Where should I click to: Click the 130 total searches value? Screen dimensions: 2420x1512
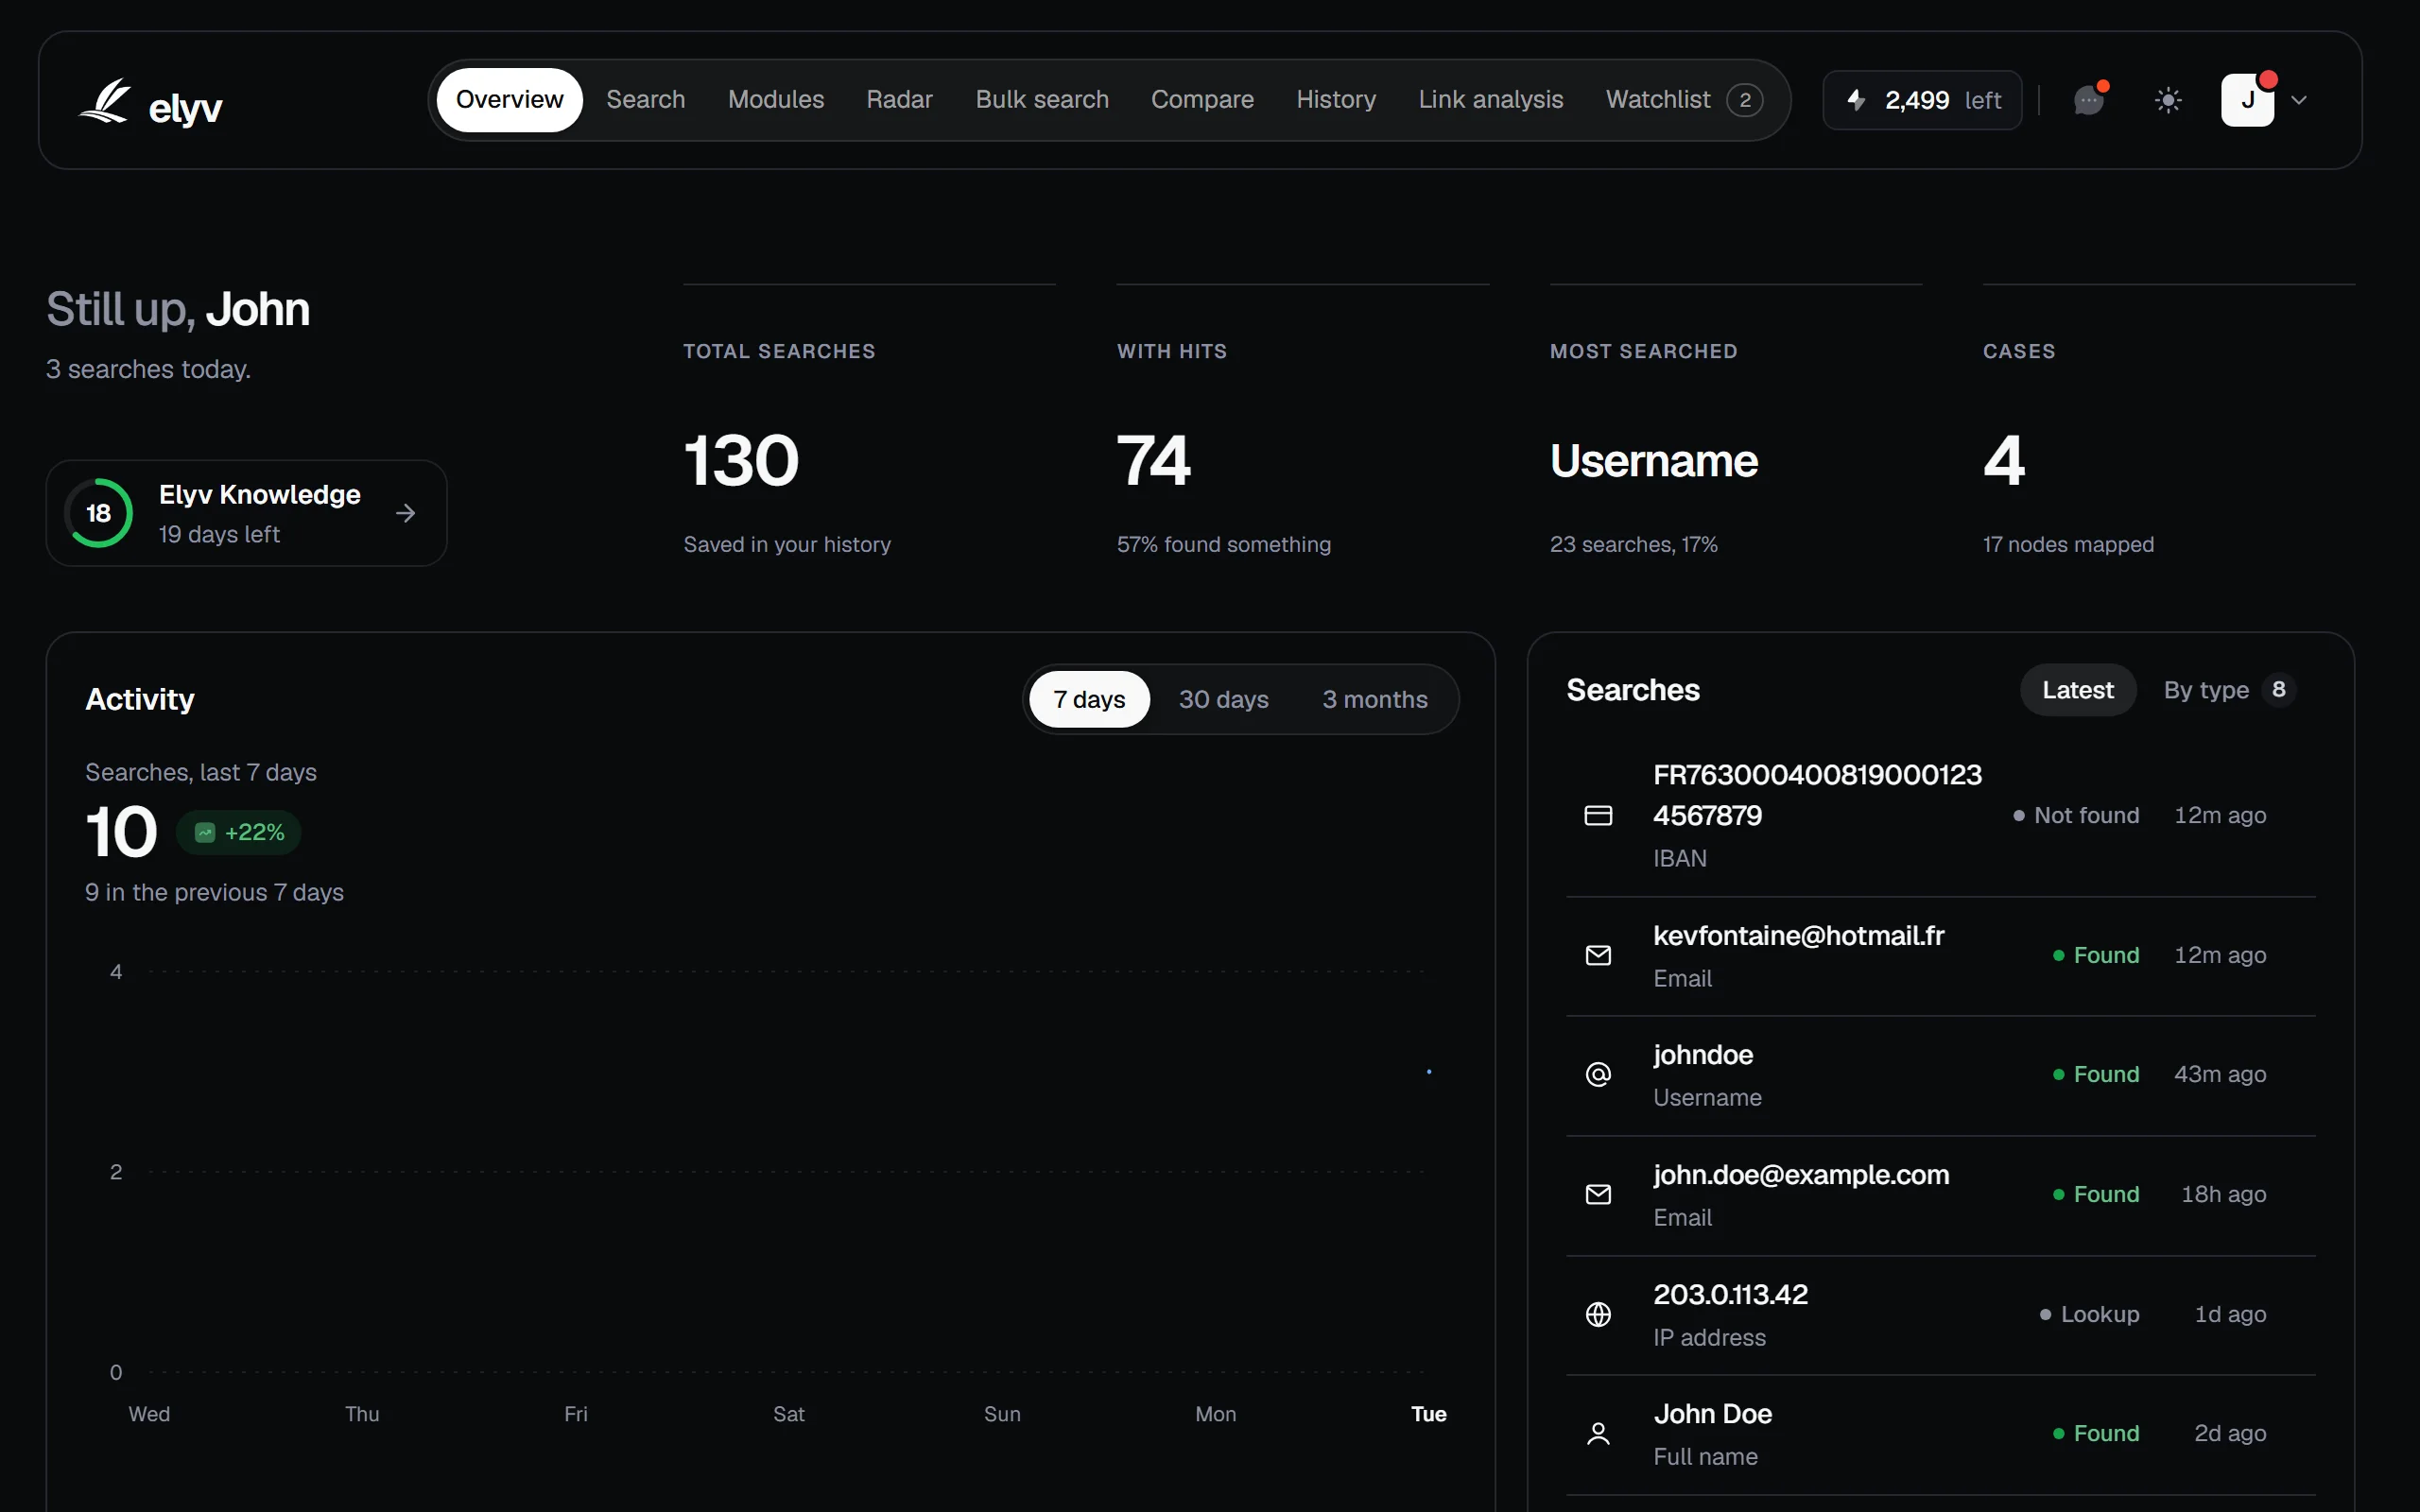[x=741, y=461]
